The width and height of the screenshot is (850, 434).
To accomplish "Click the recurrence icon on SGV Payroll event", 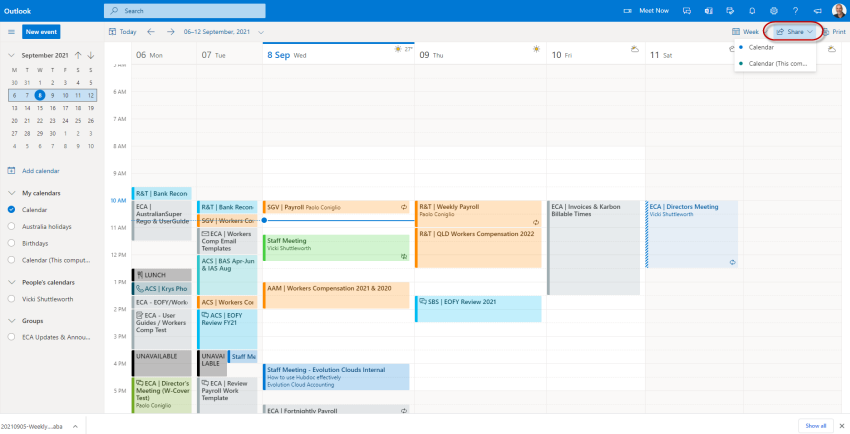I will point(403,207).
